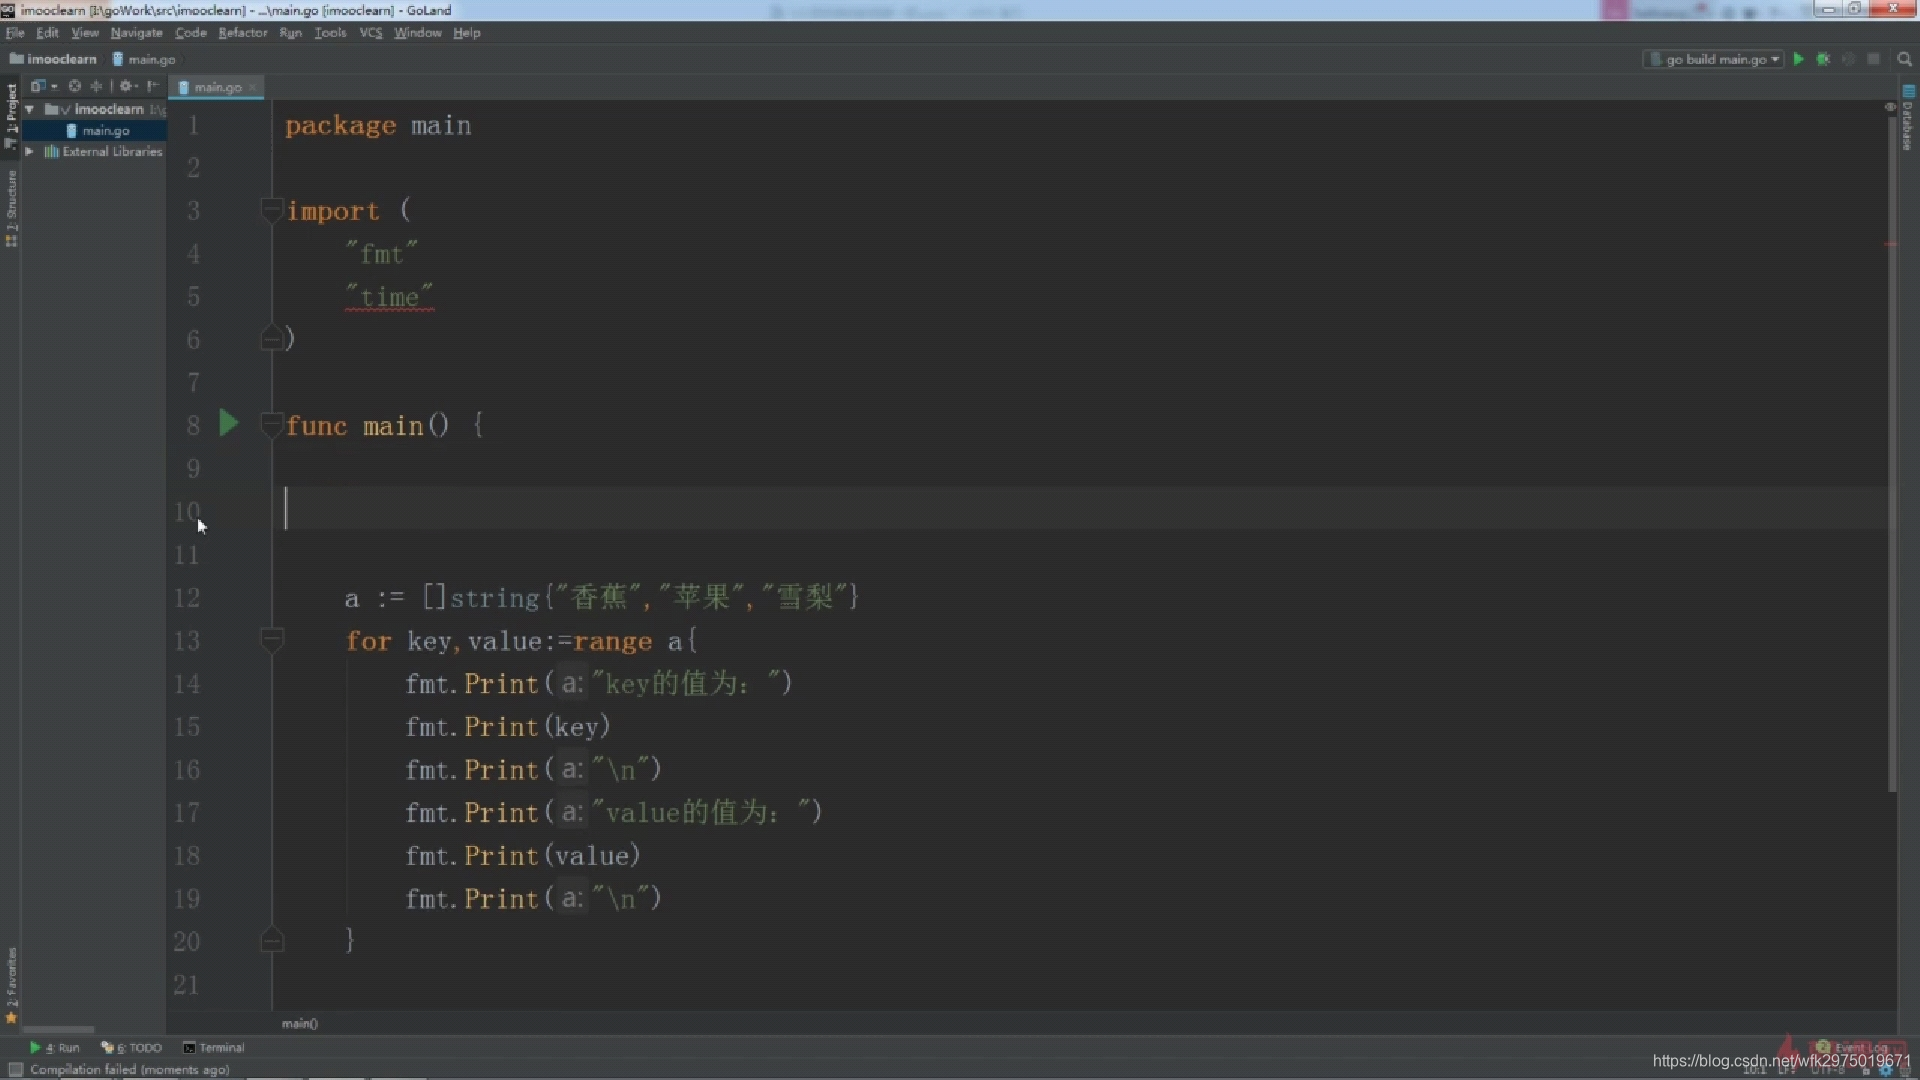Click the stop process square icon
1920x1080 pixels.
(x=1873, y=59)
